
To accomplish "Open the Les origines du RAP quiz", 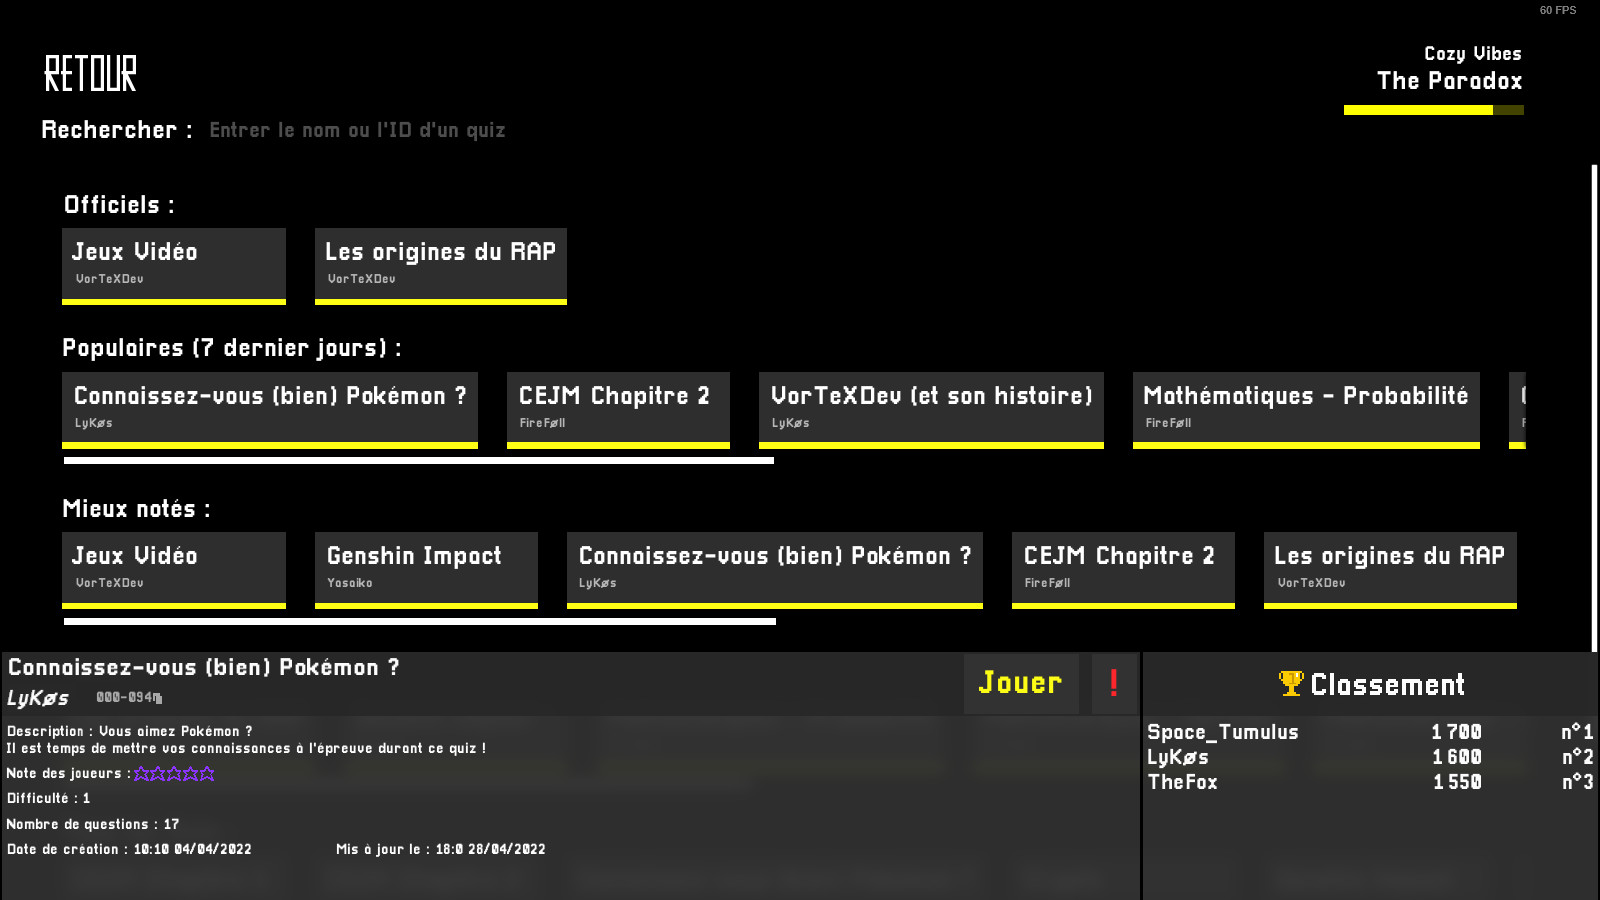I will pyautogui.click(x=440, y=264).
